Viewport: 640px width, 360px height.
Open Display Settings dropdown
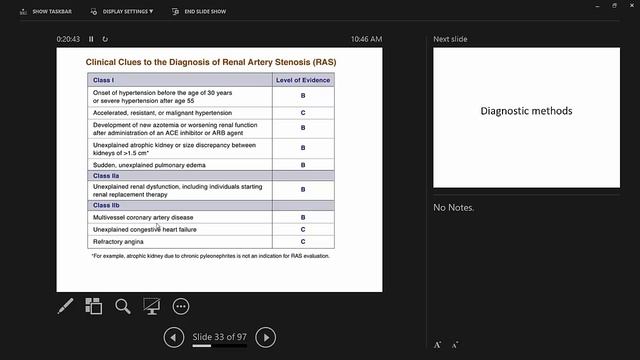click(122, 11)
